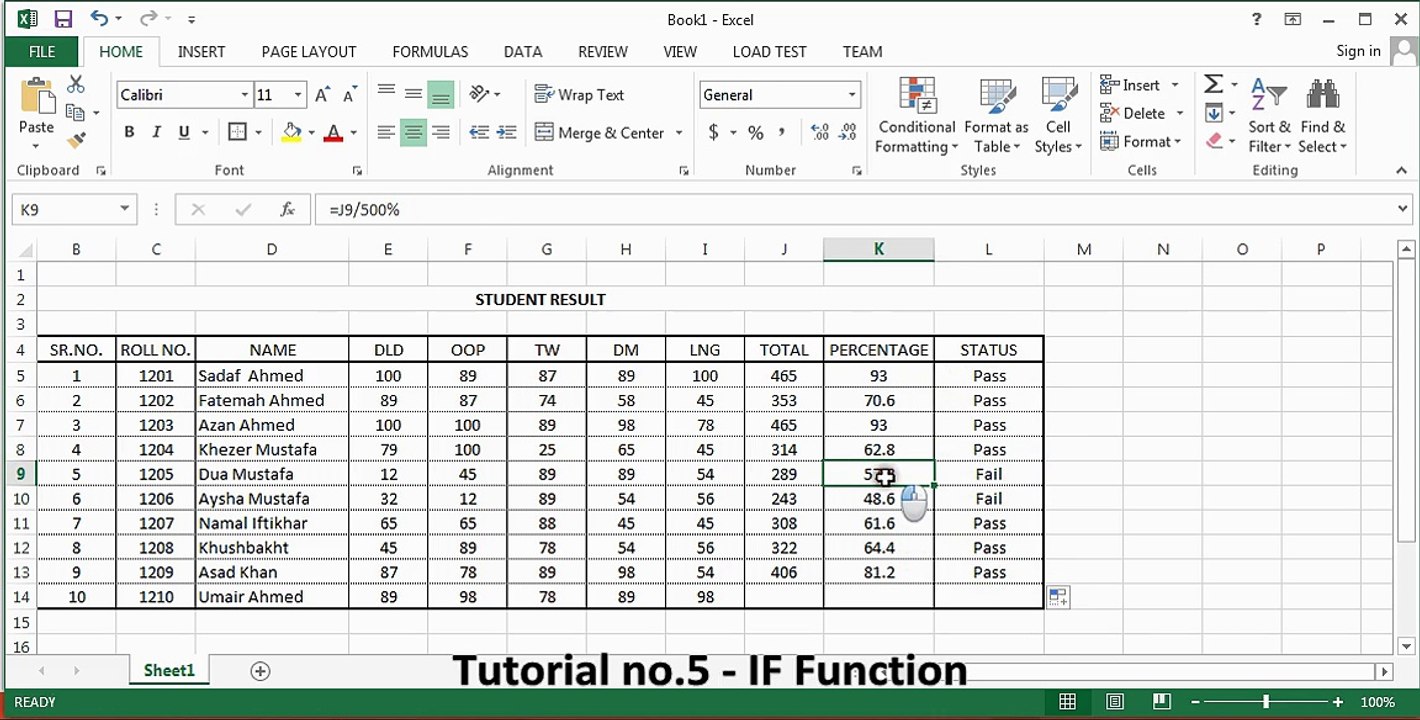1420x720 pixels.
Task: Open the Insert Function fx button
Action: (288, 209)
